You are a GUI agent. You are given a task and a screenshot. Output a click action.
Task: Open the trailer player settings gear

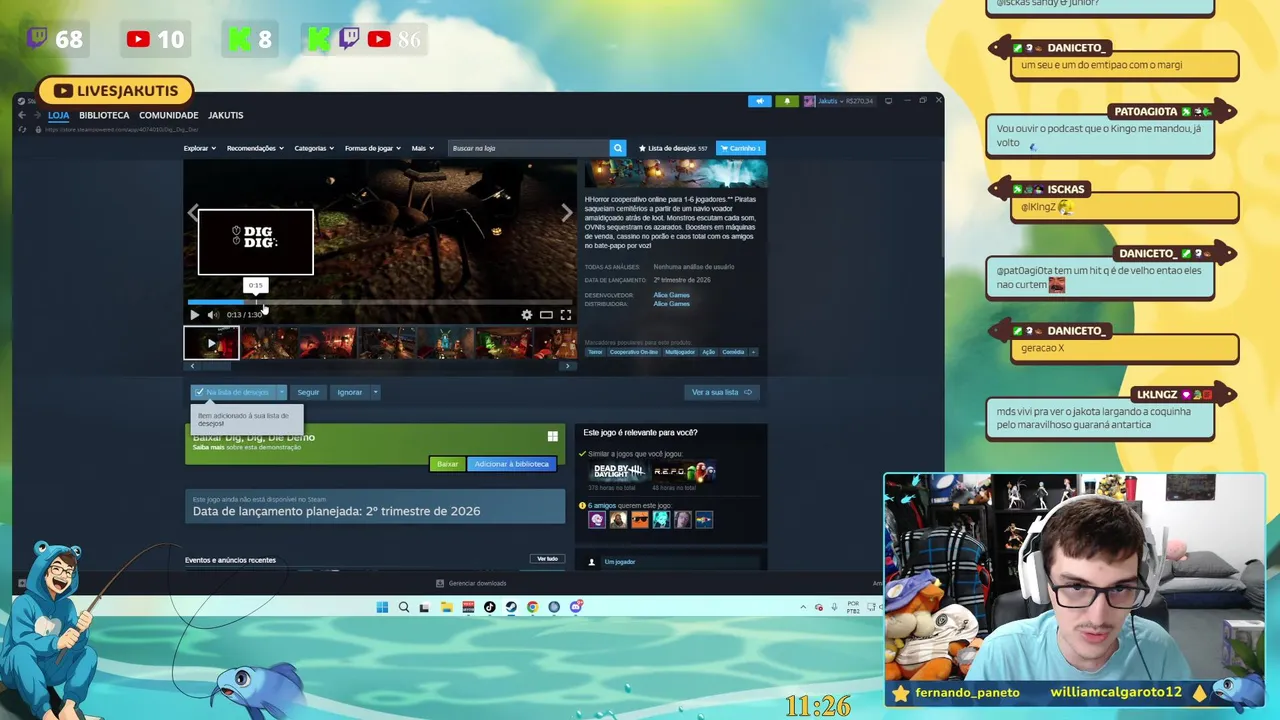[527, 315]
